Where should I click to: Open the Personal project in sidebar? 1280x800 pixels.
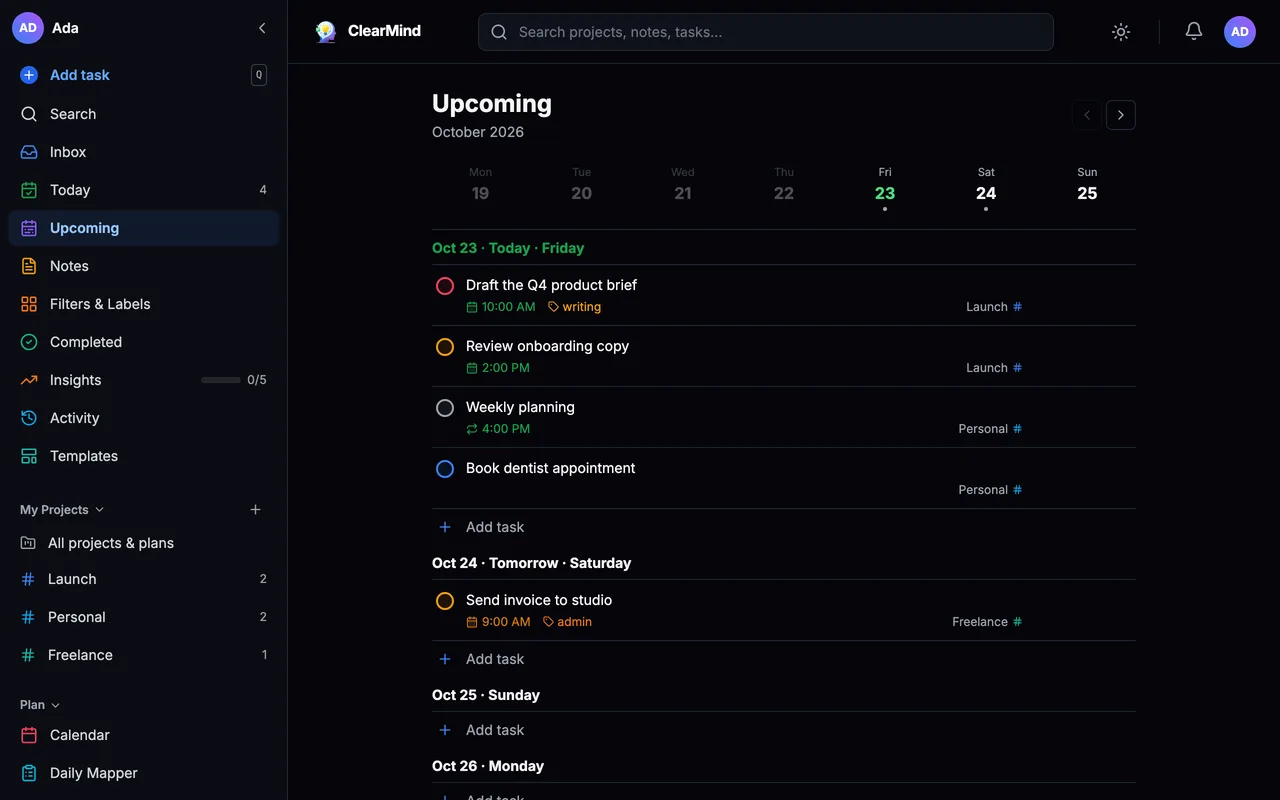click(144, 617)
